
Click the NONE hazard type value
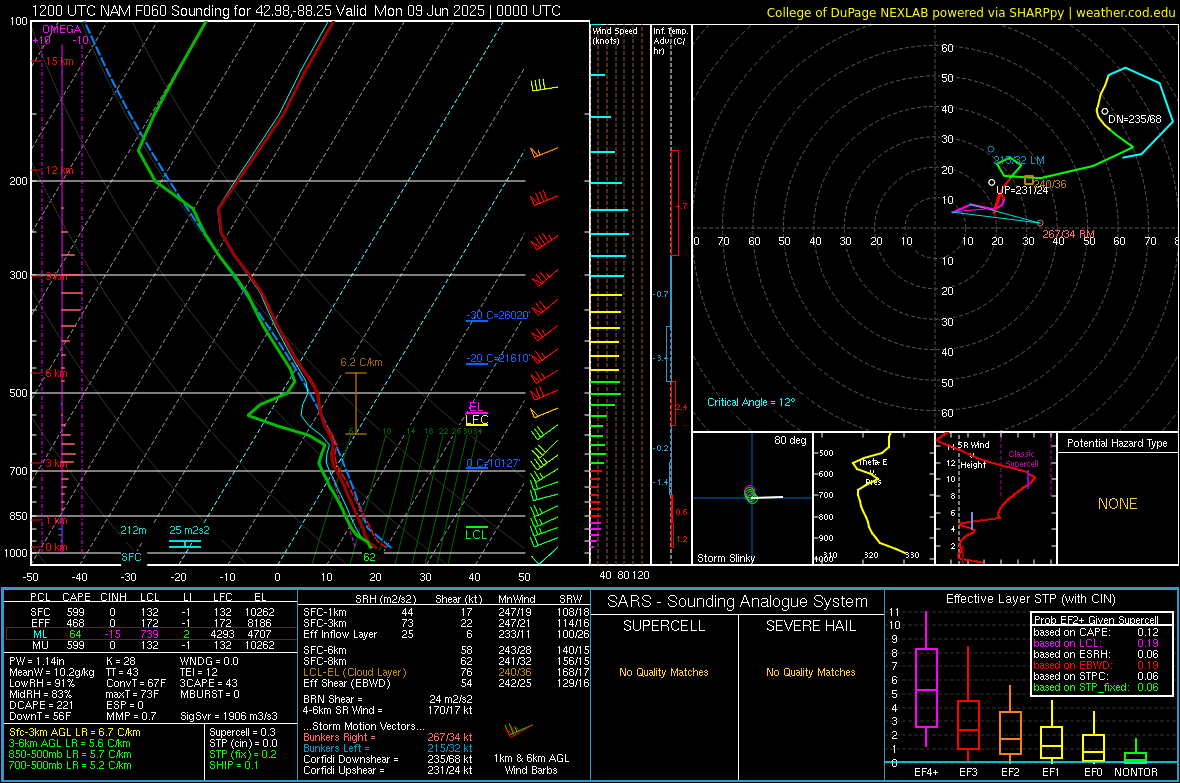click(x=1117, y=504)
